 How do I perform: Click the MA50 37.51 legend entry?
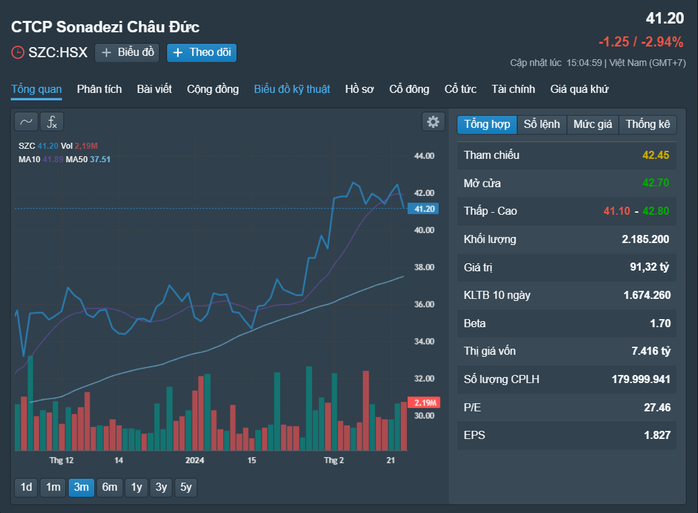click(88, 159)
